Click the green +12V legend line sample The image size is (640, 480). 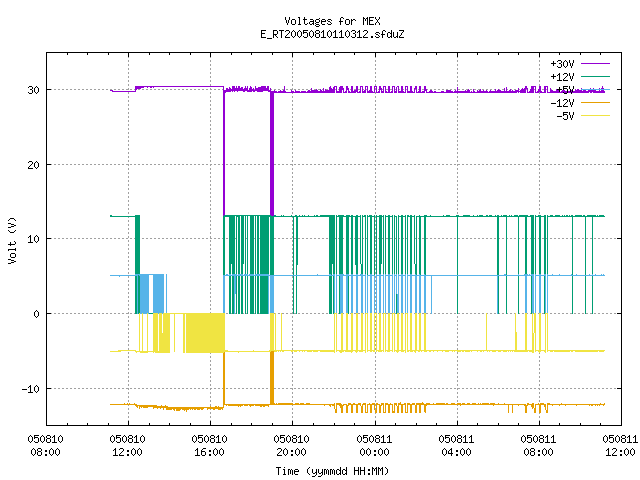point(595,76)
